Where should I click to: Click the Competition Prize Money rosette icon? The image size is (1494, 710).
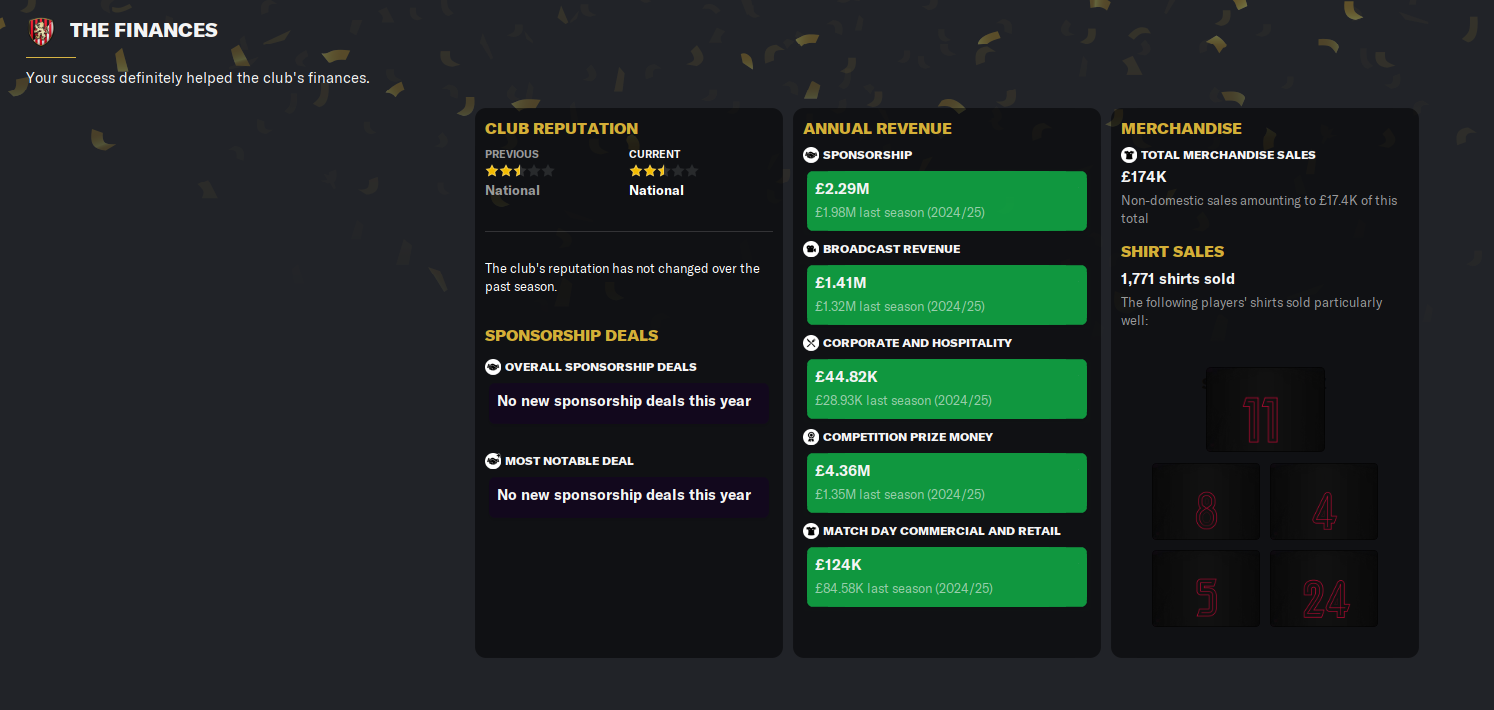tap(811, 437)
